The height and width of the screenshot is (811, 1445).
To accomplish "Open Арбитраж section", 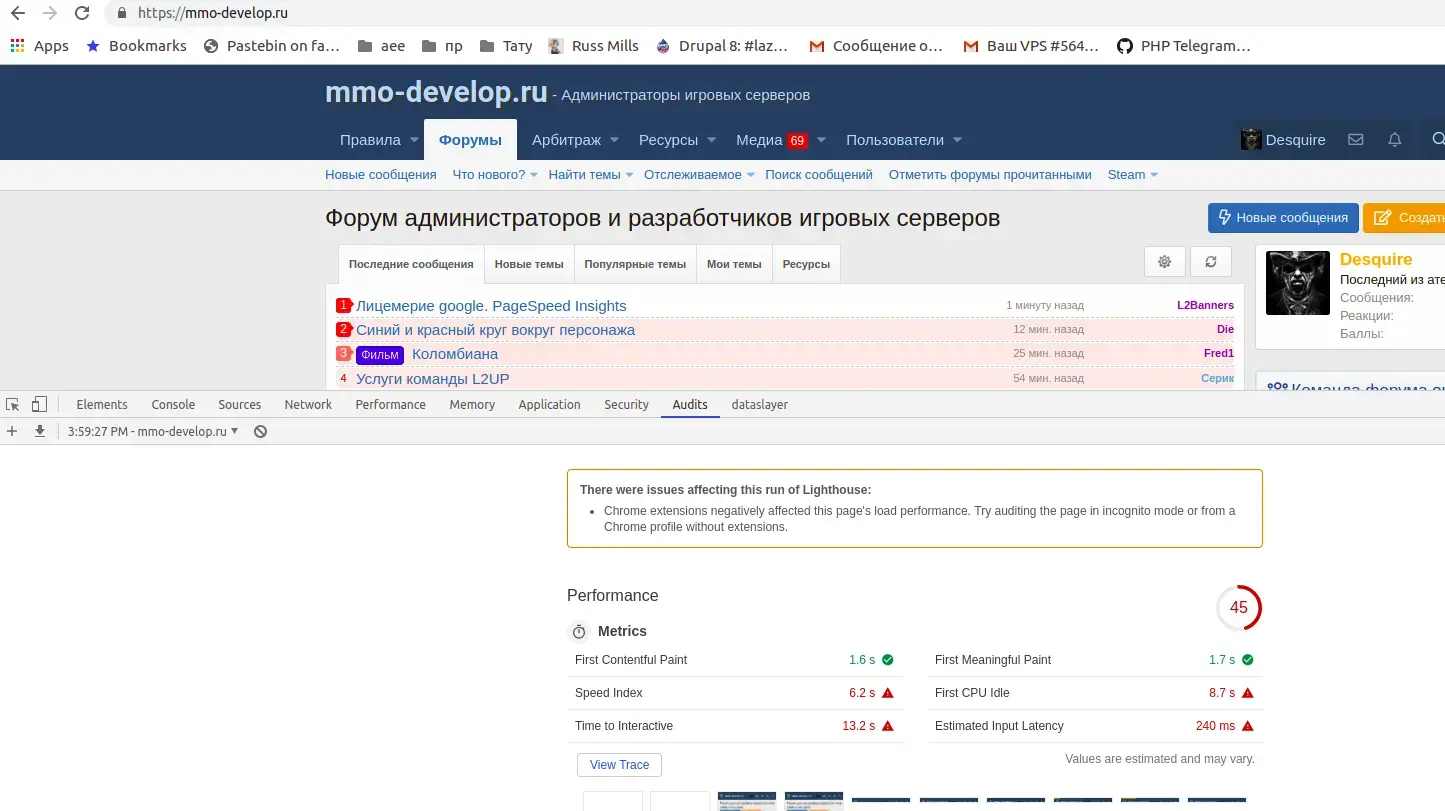I will 566,140.
